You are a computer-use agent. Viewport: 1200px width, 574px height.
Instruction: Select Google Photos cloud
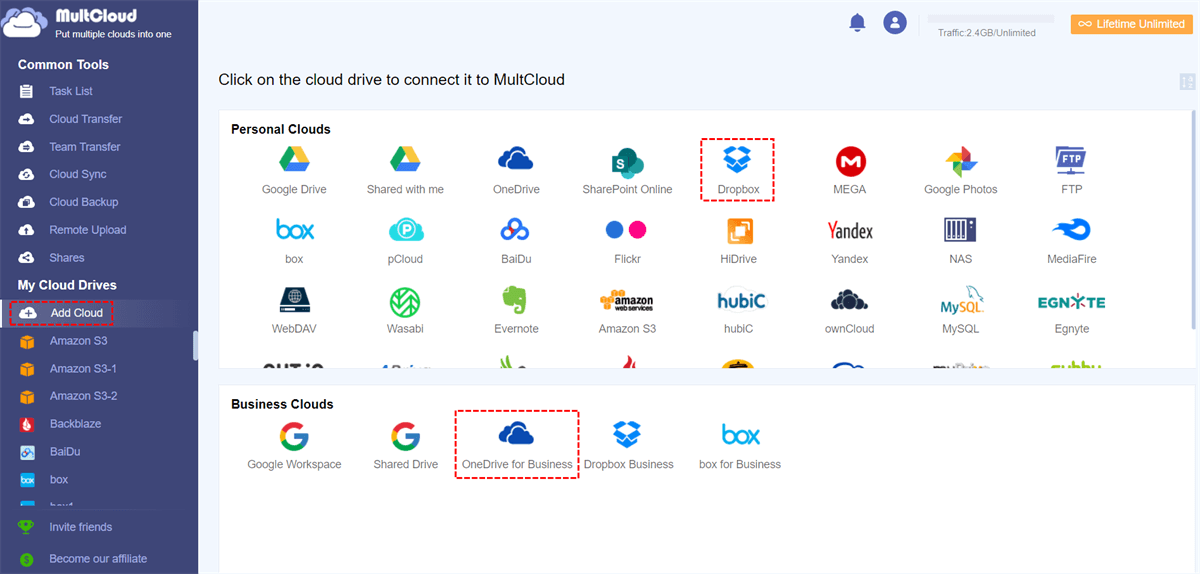[x=960, y=170]
